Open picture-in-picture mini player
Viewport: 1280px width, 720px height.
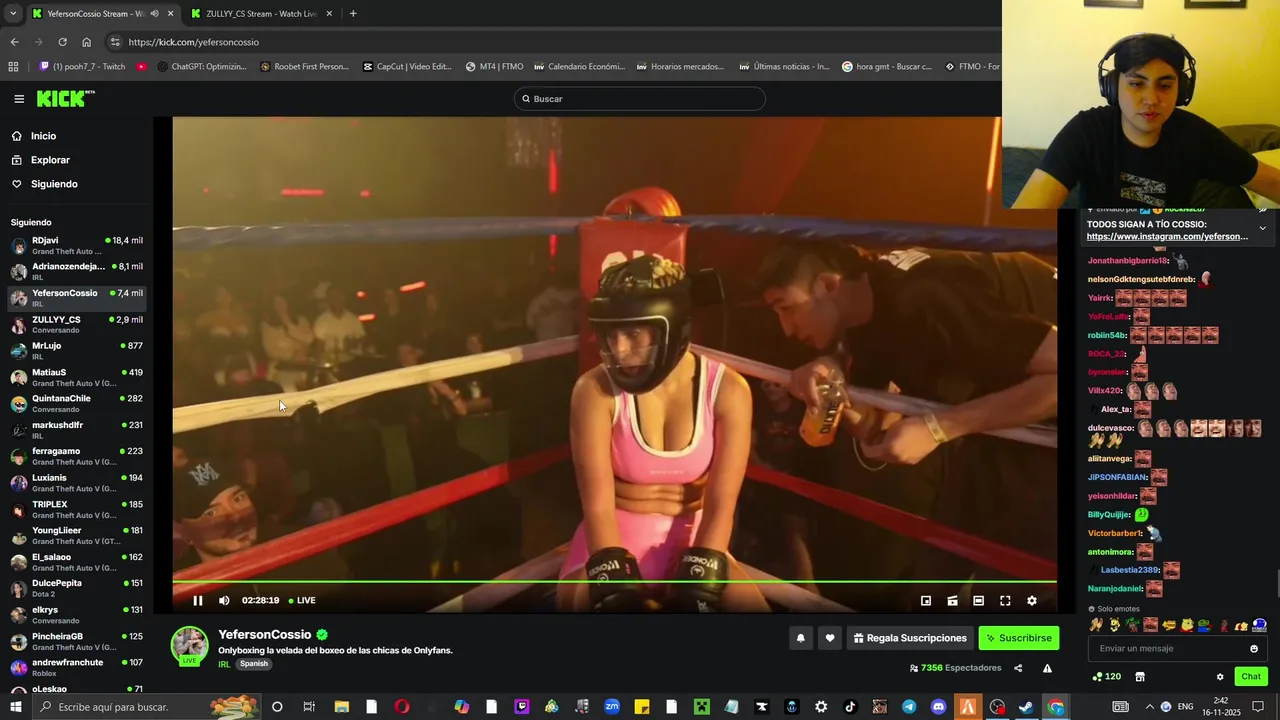pyautogui.click(x=926, y=600)
